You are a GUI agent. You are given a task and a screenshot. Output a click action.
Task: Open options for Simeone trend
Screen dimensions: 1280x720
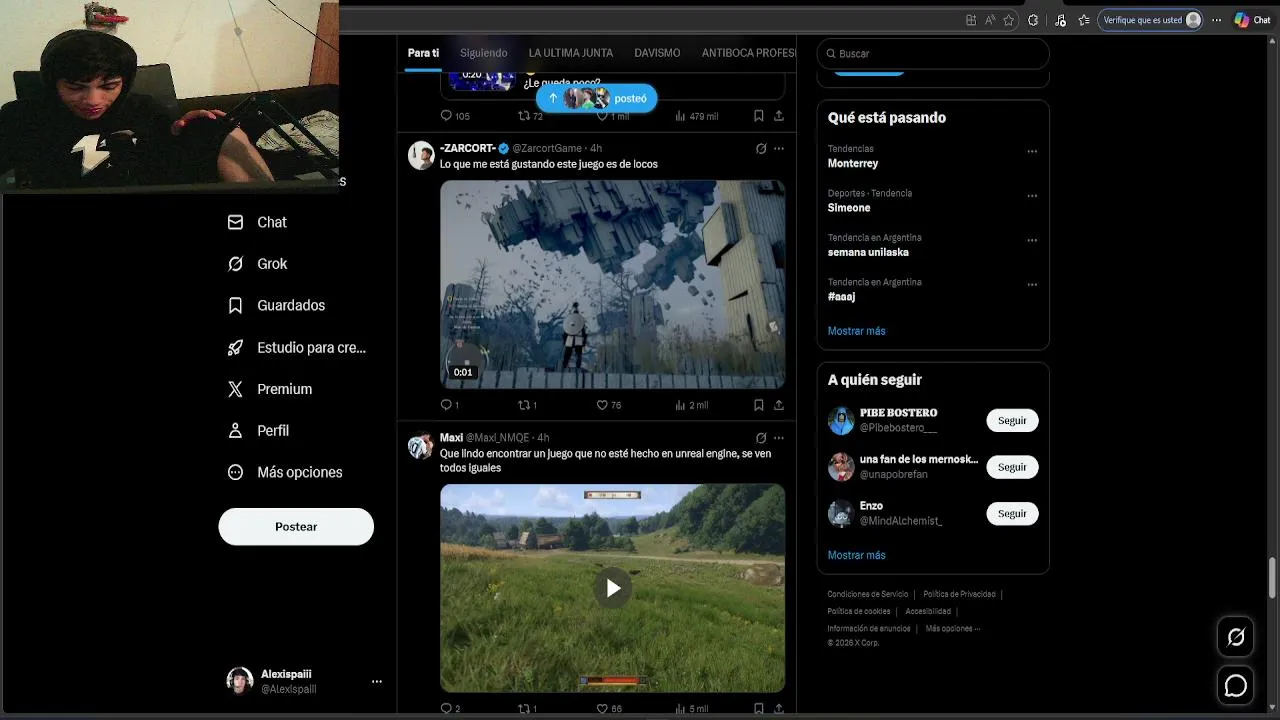1032,196
